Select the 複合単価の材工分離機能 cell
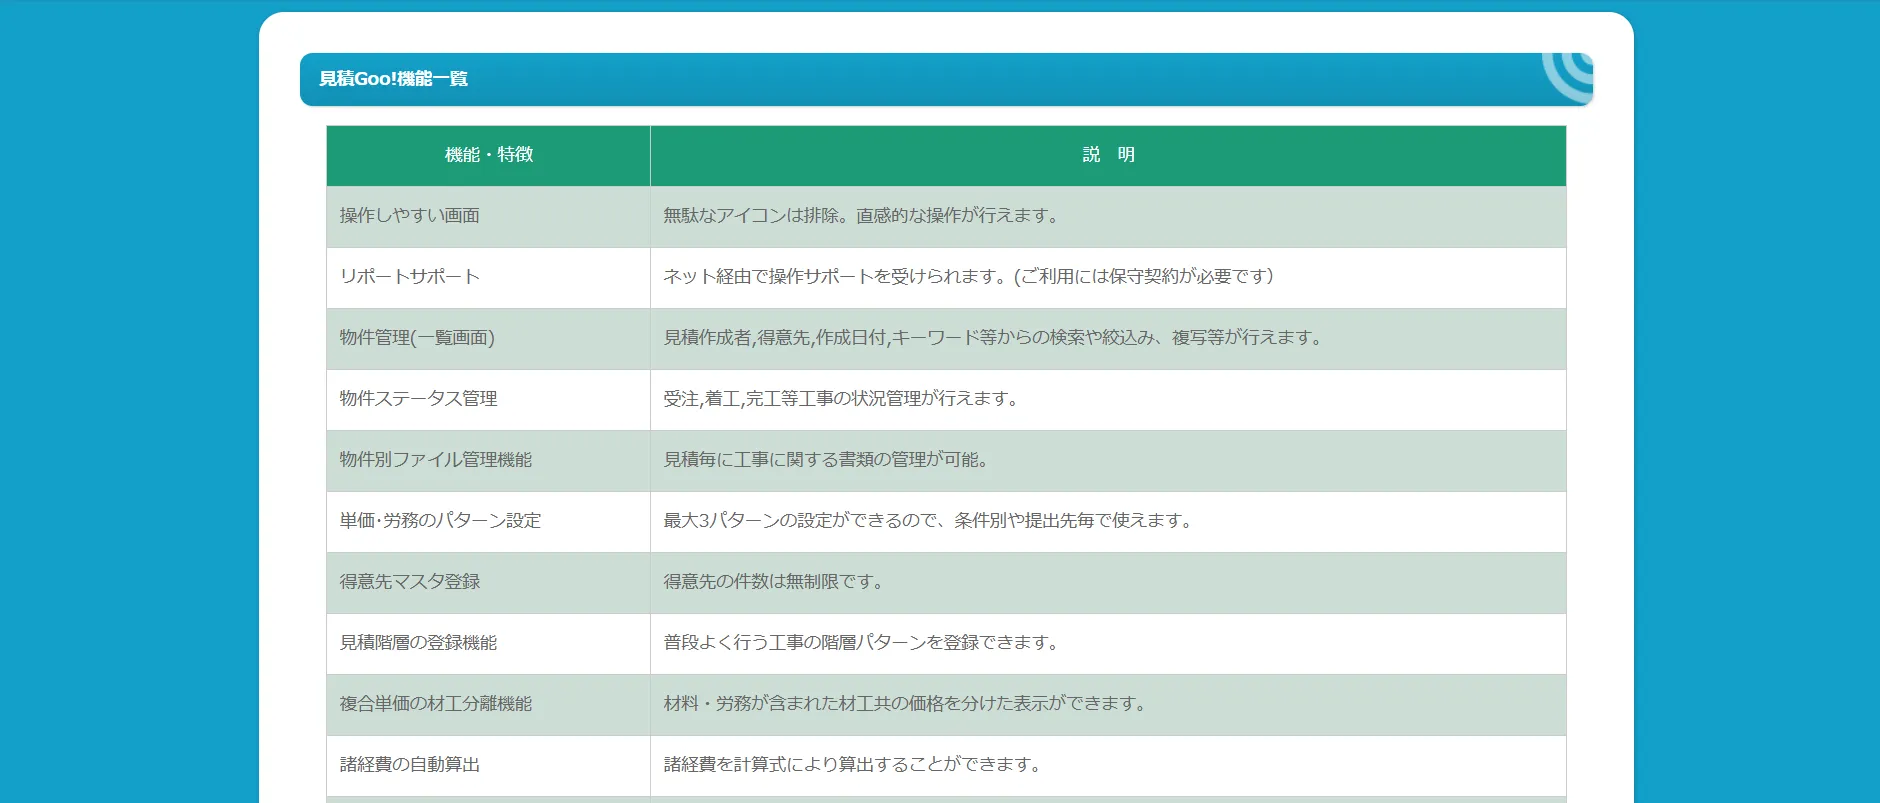The image size is (1880, 803). coord(489,704)
